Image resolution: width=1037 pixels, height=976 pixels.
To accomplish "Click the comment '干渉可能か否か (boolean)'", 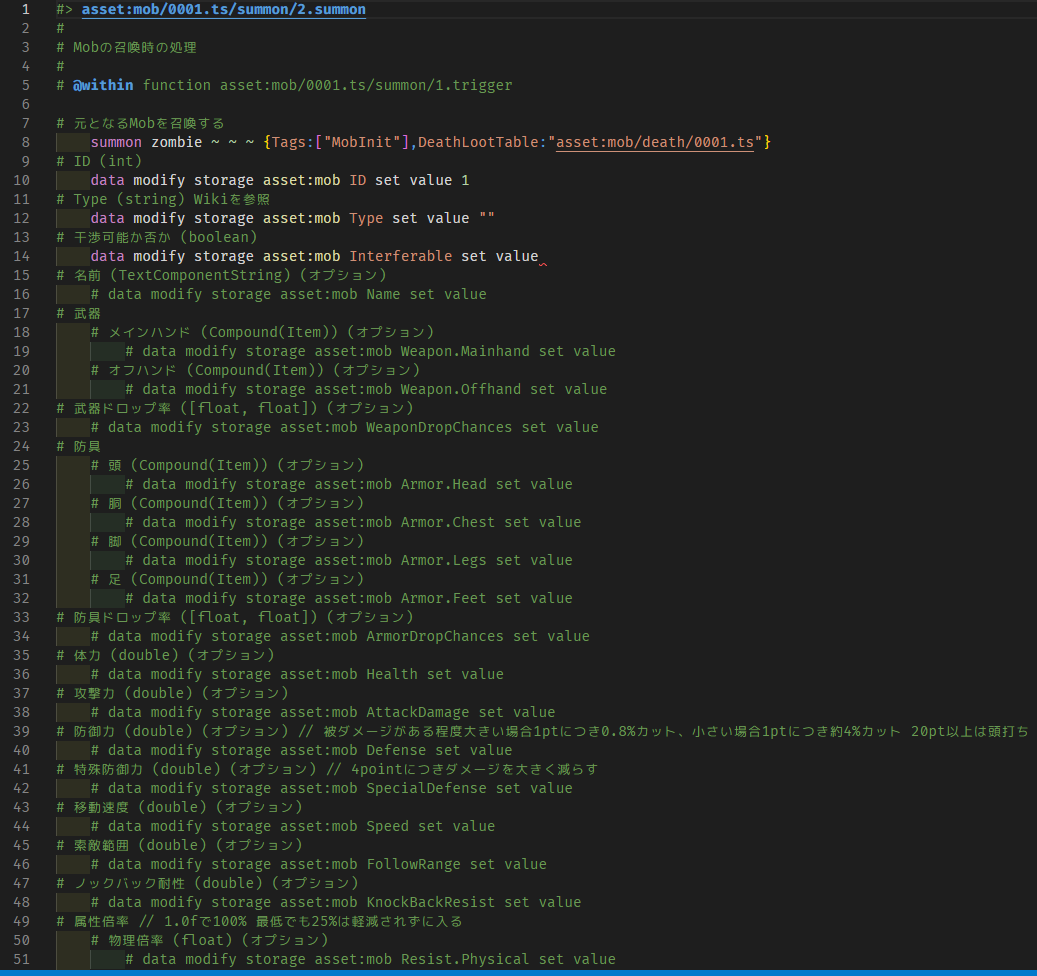I will [x=165, y=237].
